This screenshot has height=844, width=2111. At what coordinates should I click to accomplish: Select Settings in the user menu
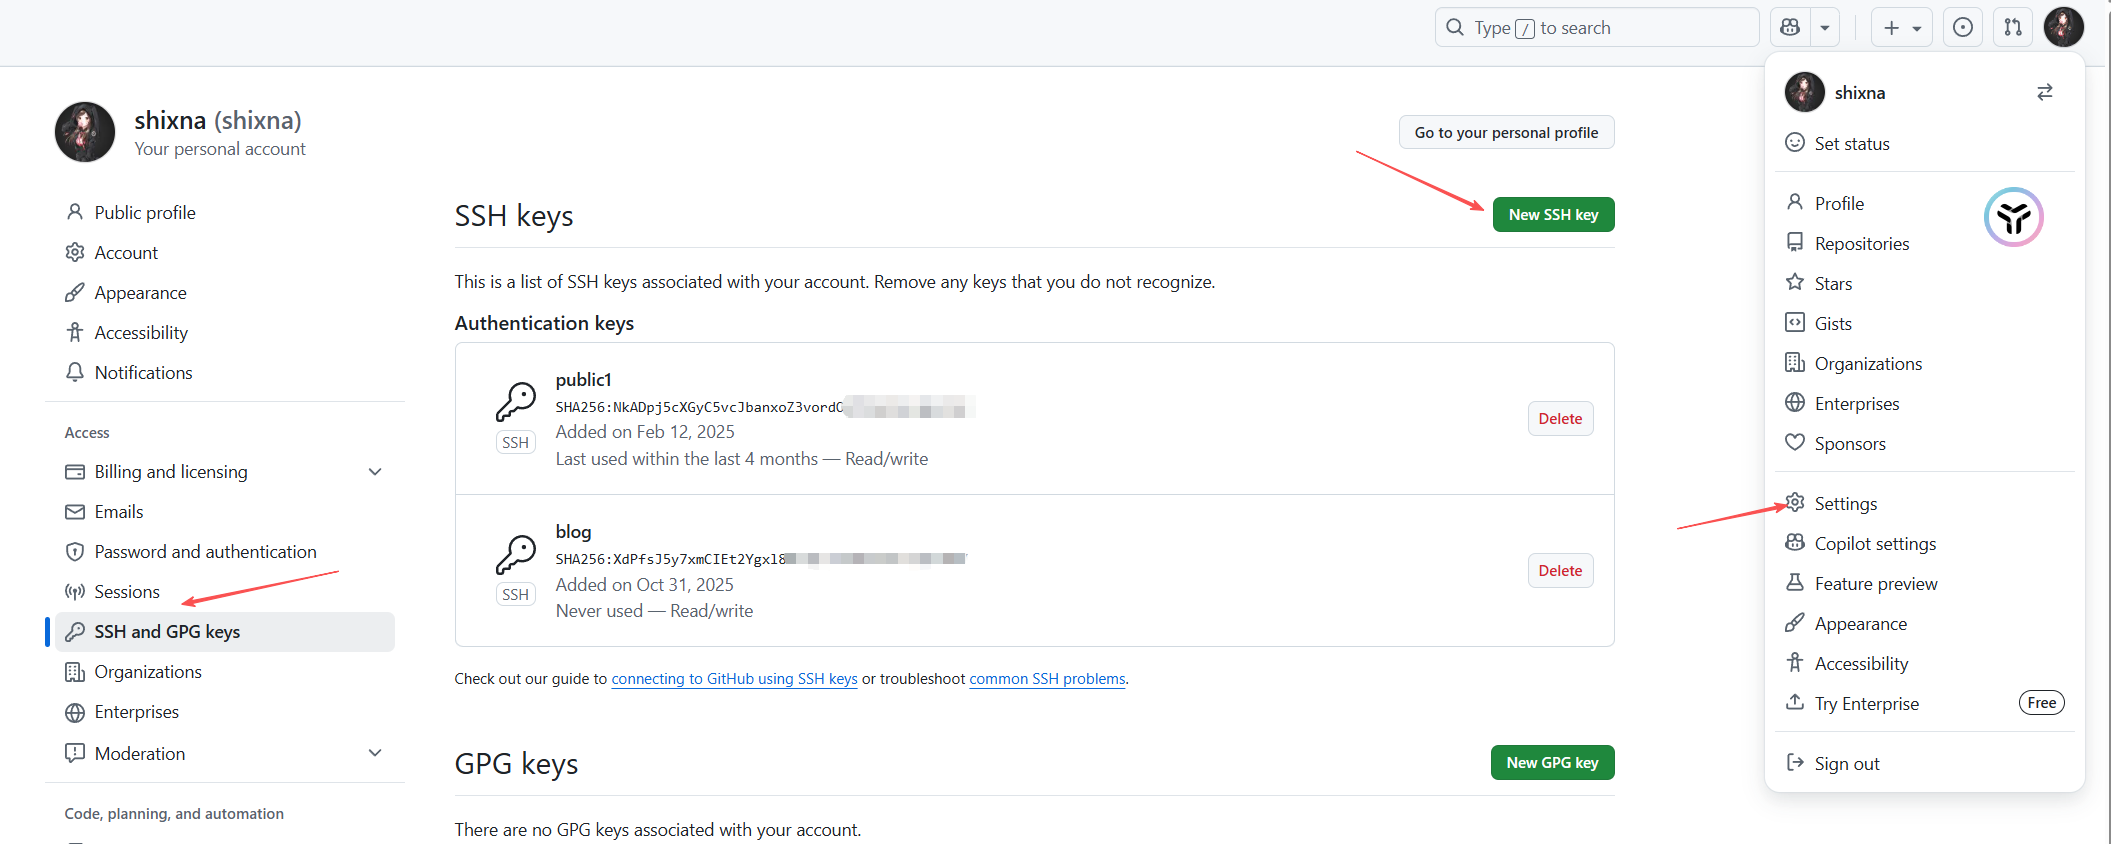tap(1845, 504)
